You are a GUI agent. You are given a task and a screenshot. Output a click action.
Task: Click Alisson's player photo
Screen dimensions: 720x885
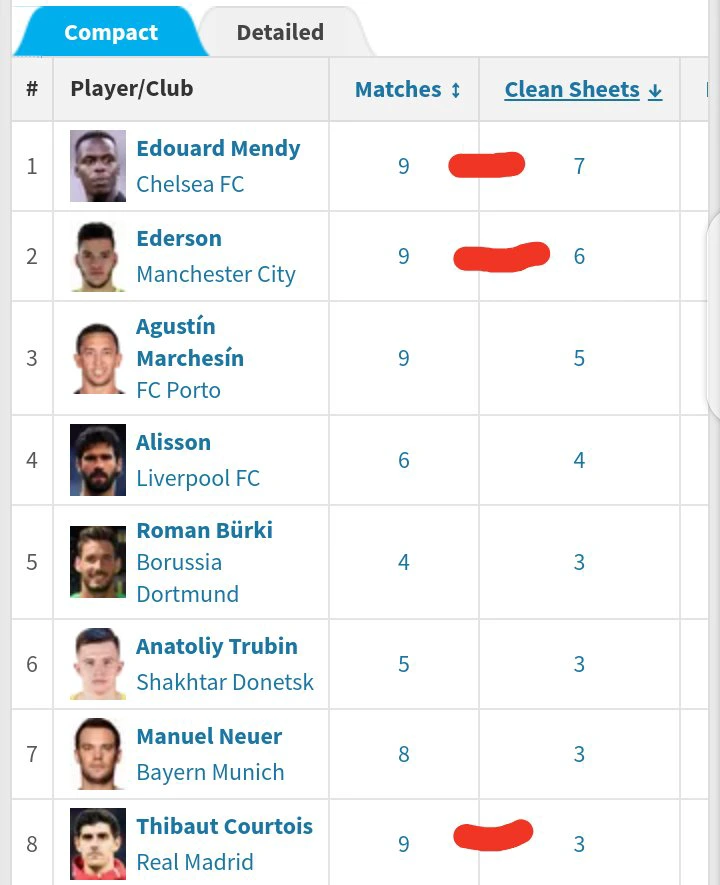coord(98,460)
